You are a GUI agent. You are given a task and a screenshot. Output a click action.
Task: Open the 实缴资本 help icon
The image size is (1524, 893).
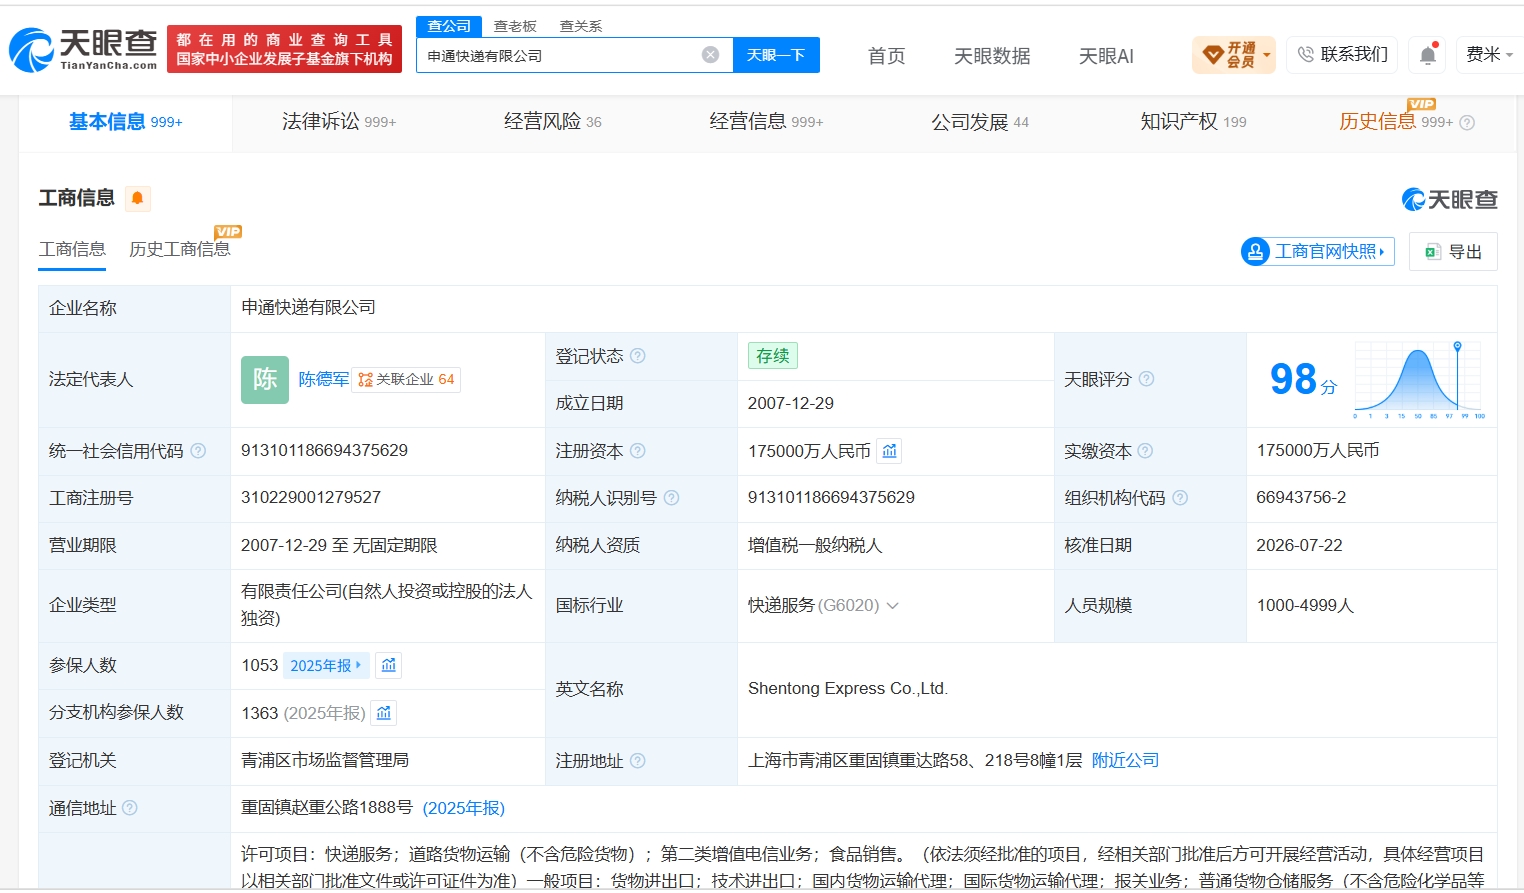[1145, 451]
